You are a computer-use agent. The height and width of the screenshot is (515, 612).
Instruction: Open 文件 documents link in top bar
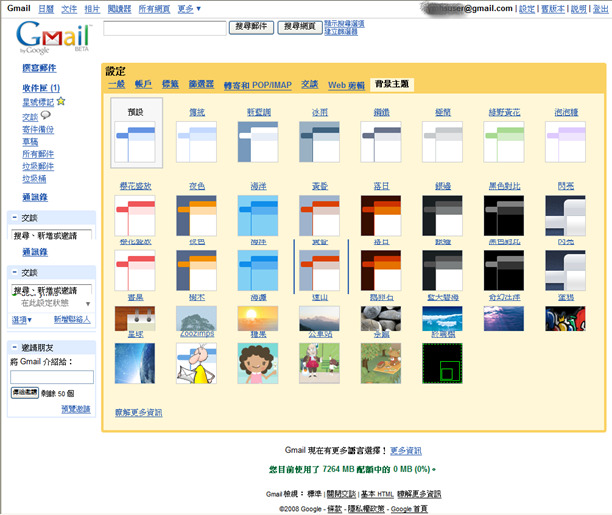pos(69,9)
